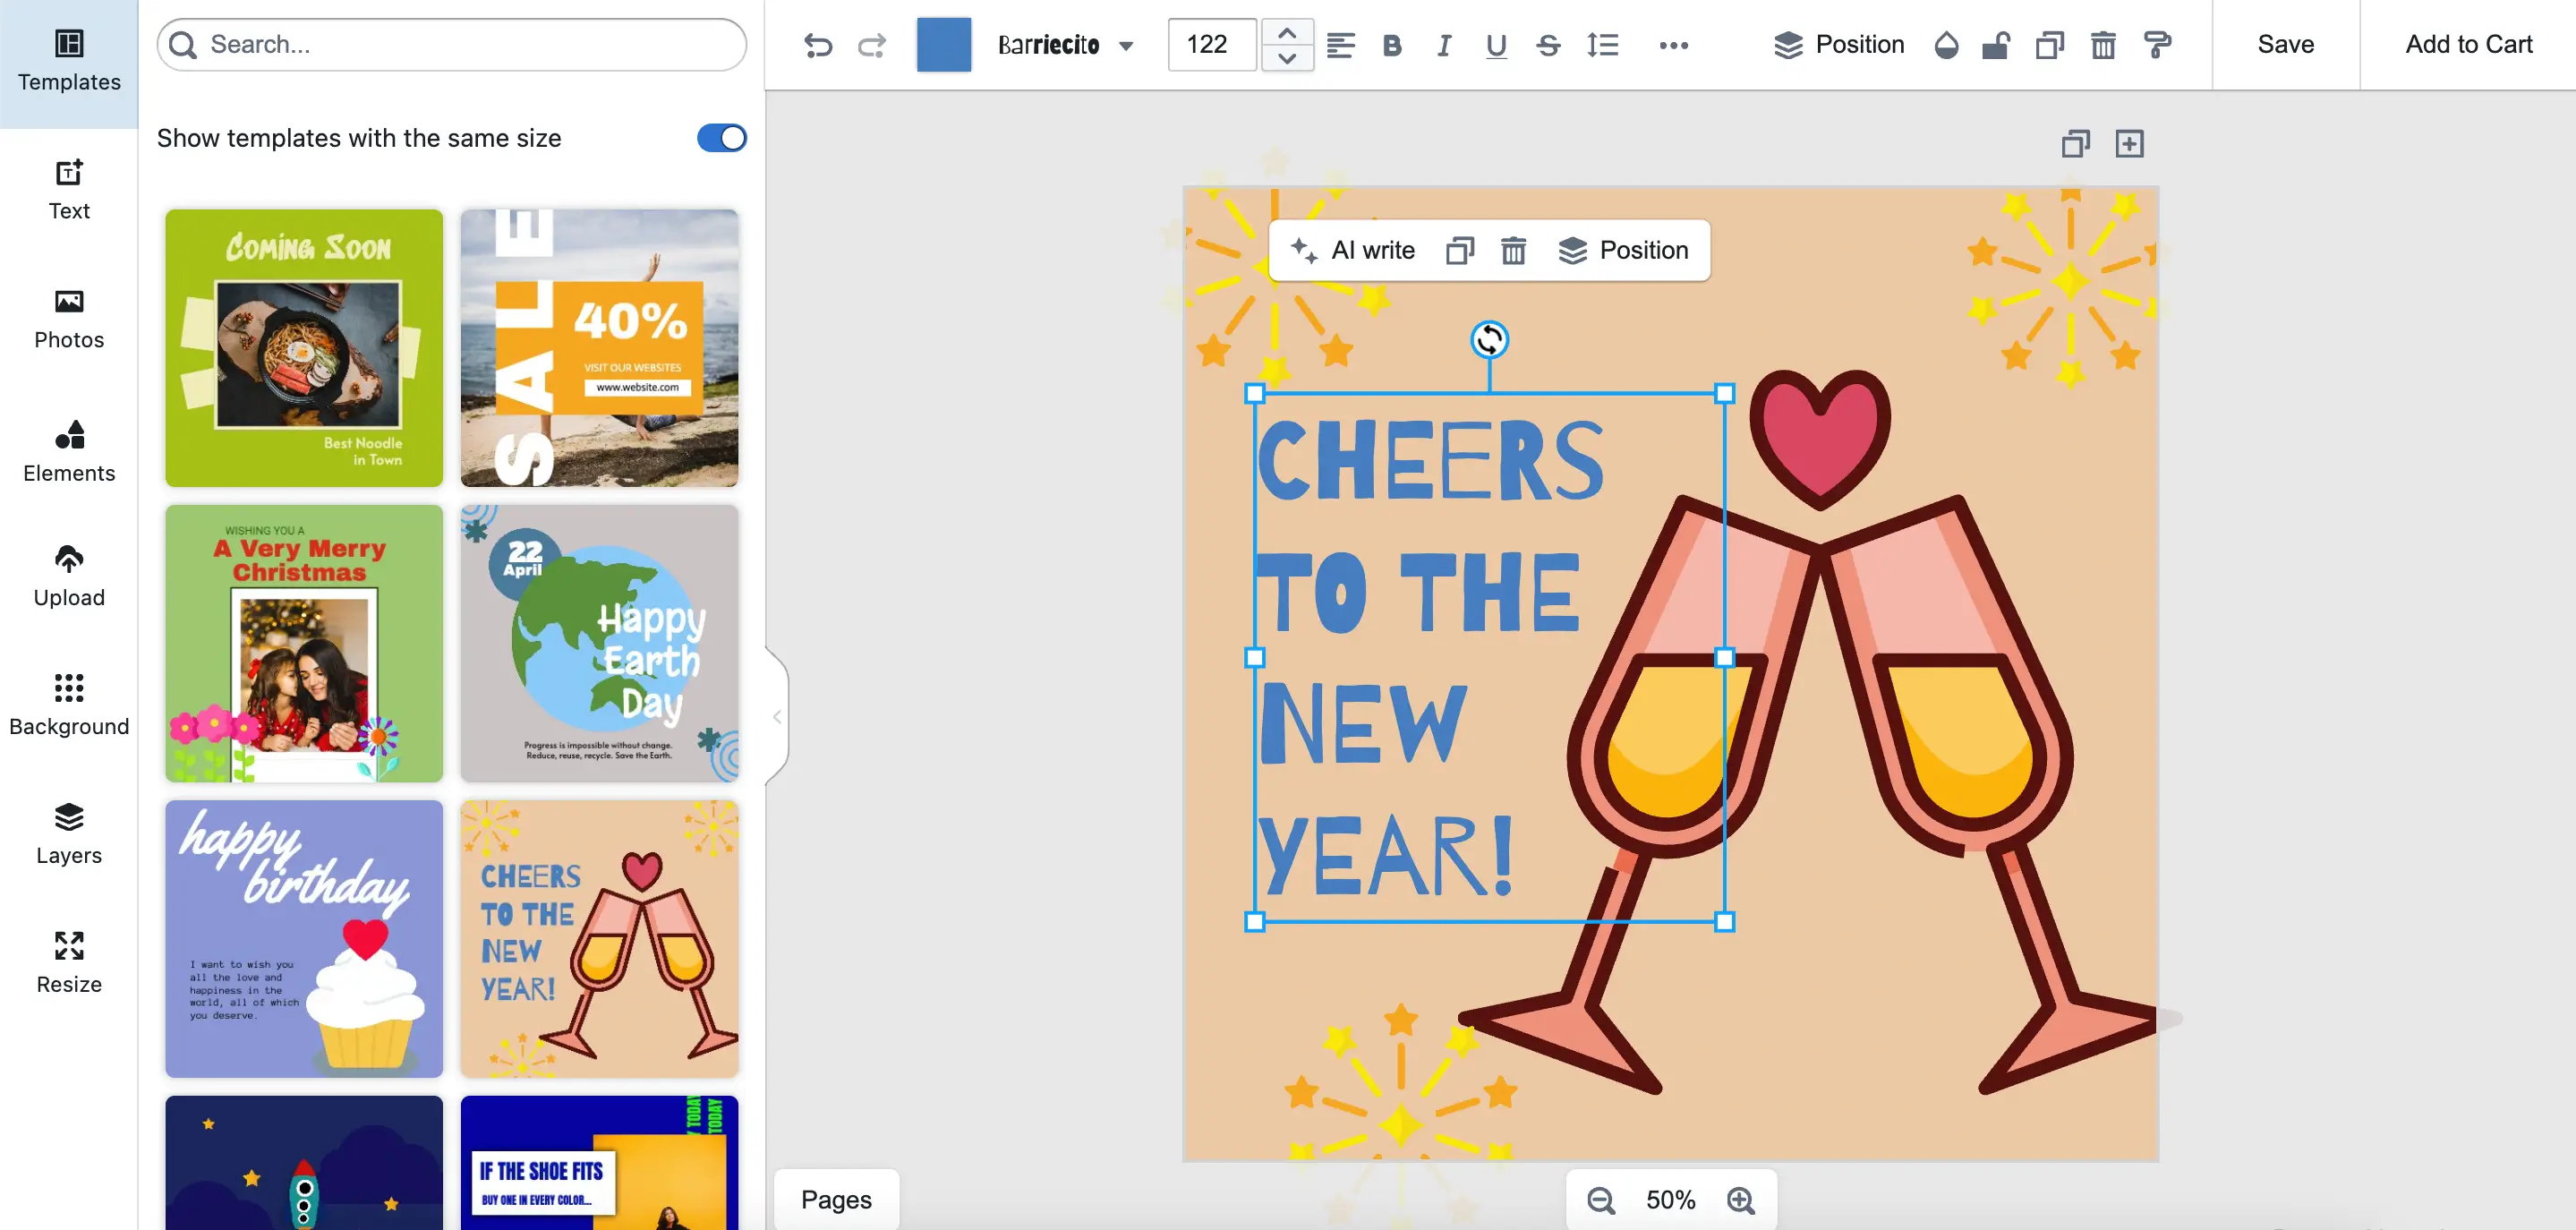The height and width of the screenshot is (1230, 2576).
Task: Toggle italic formatting
Action: tap(1443, 45)
